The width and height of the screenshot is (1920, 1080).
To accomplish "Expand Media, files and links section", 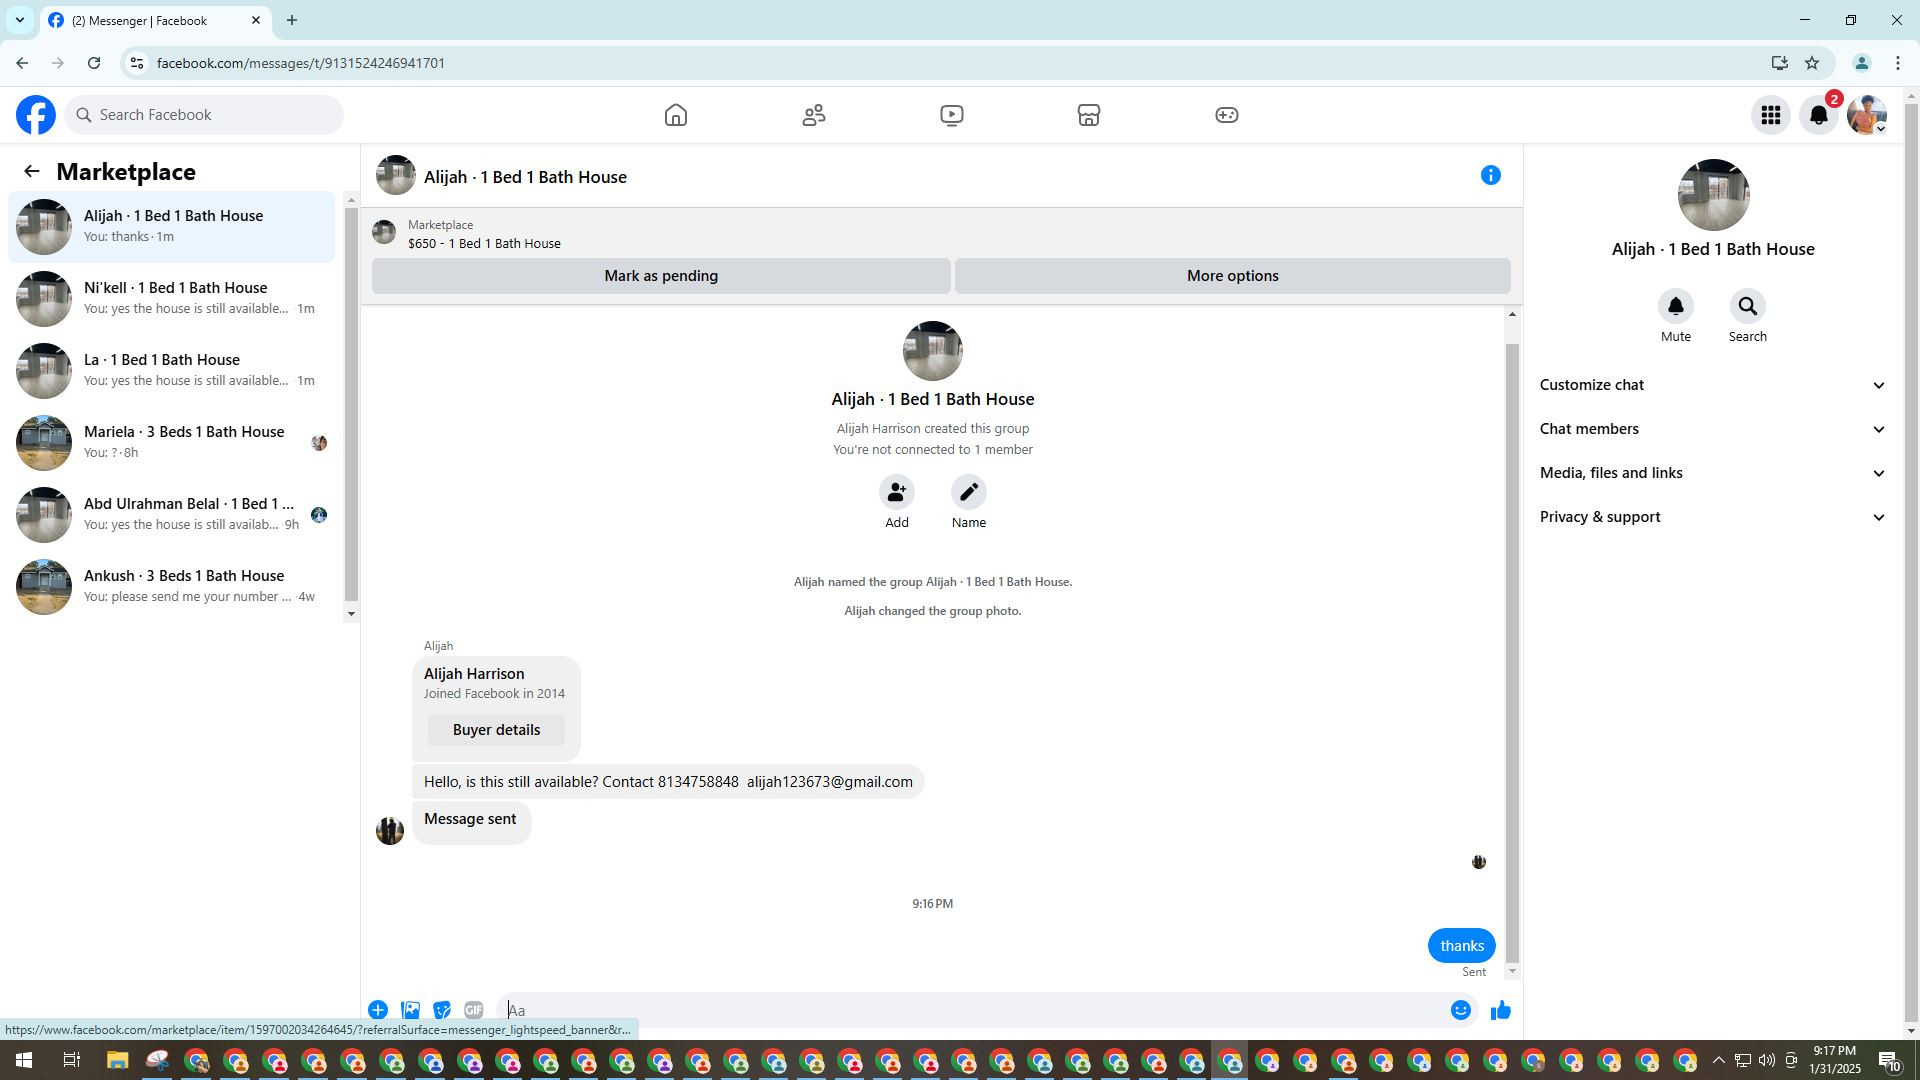I will coord(1713,473).
